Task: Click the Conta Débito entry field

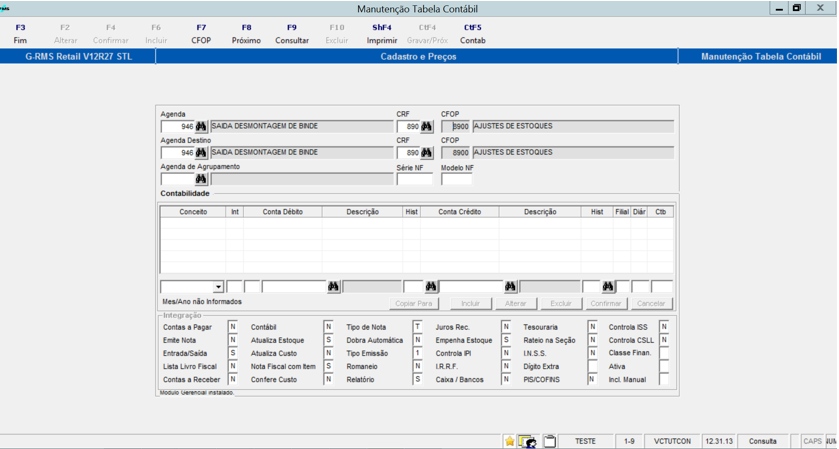Action: point(294,287)
